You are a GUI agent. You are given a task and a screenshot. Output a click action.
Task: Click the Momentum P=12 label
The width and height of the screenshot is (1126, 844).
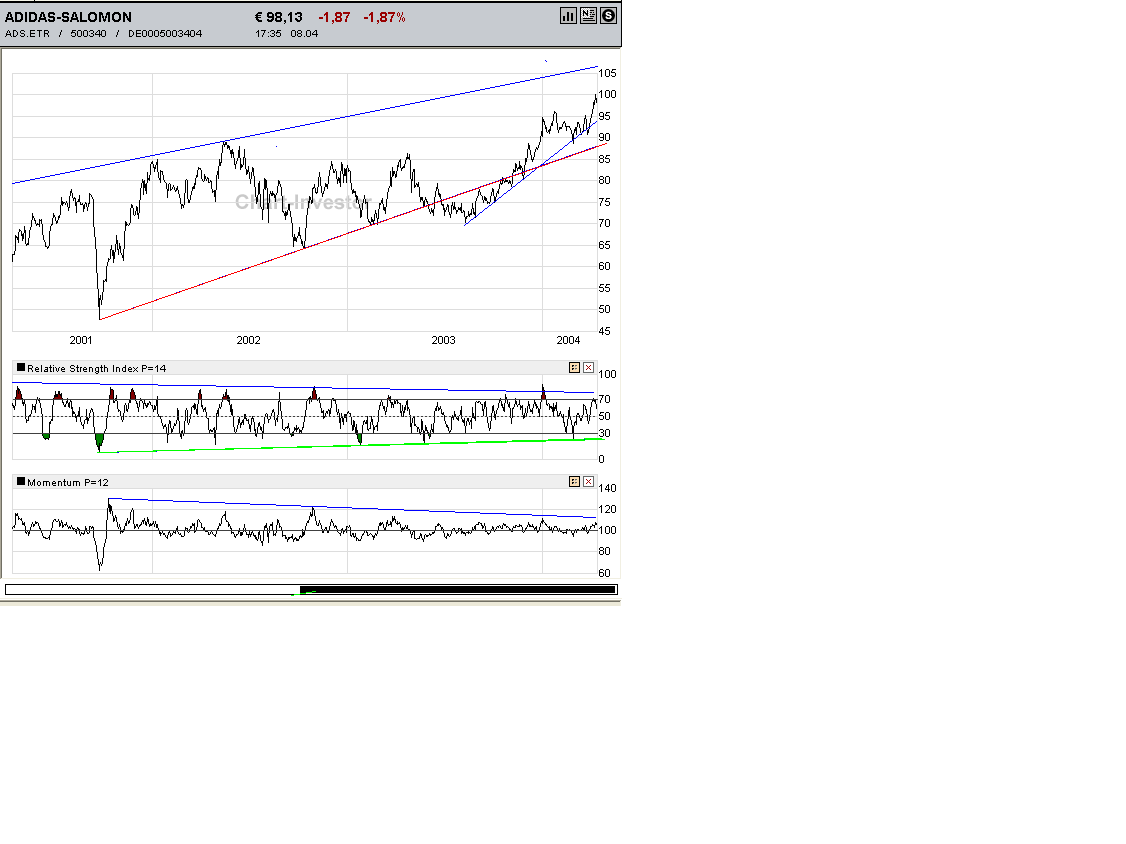click(68, 483)
